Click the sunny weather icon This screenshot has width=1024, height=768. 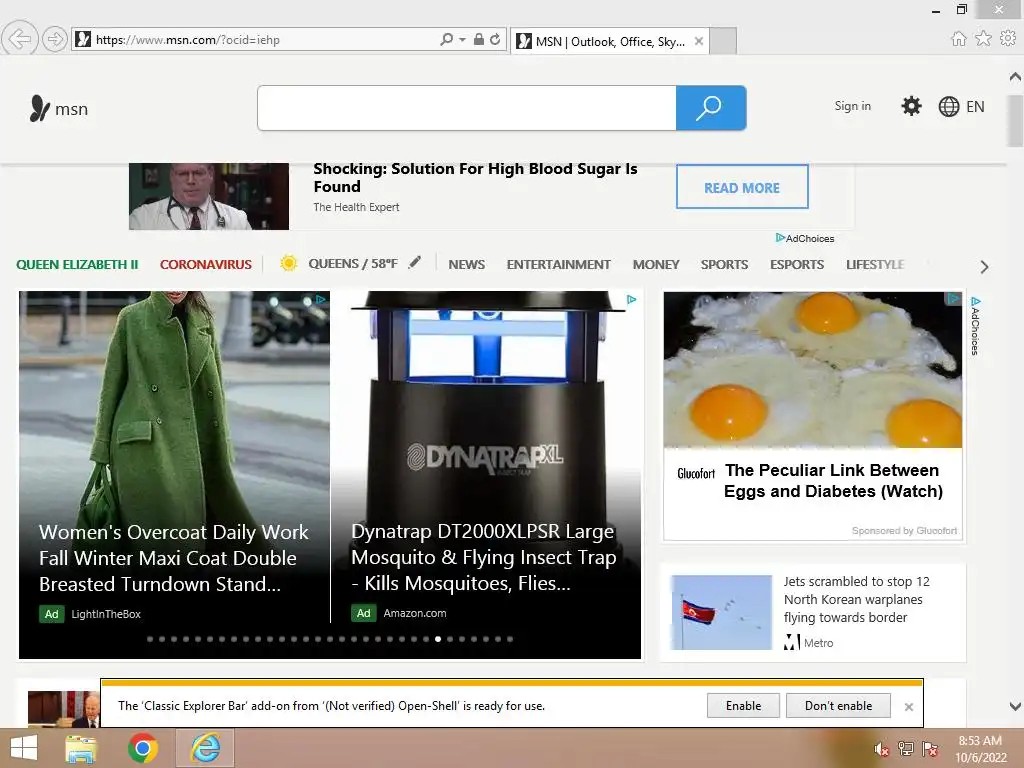289,263
